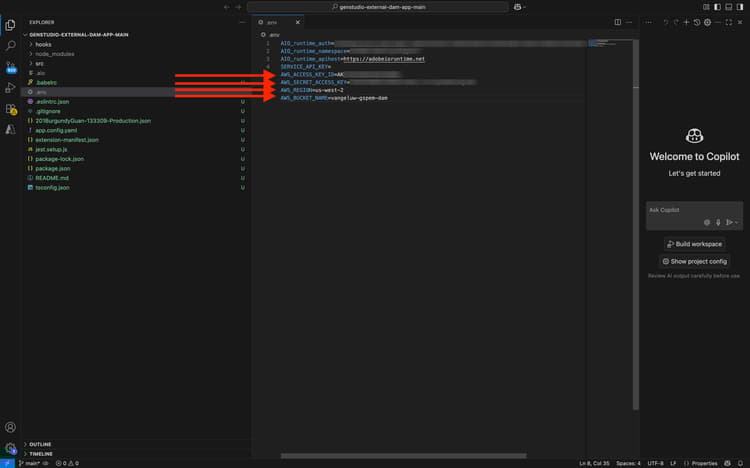The height and width of the screenshot is (468, 750).
Task: Open the editor more actions menu
Action: [629, 22]
